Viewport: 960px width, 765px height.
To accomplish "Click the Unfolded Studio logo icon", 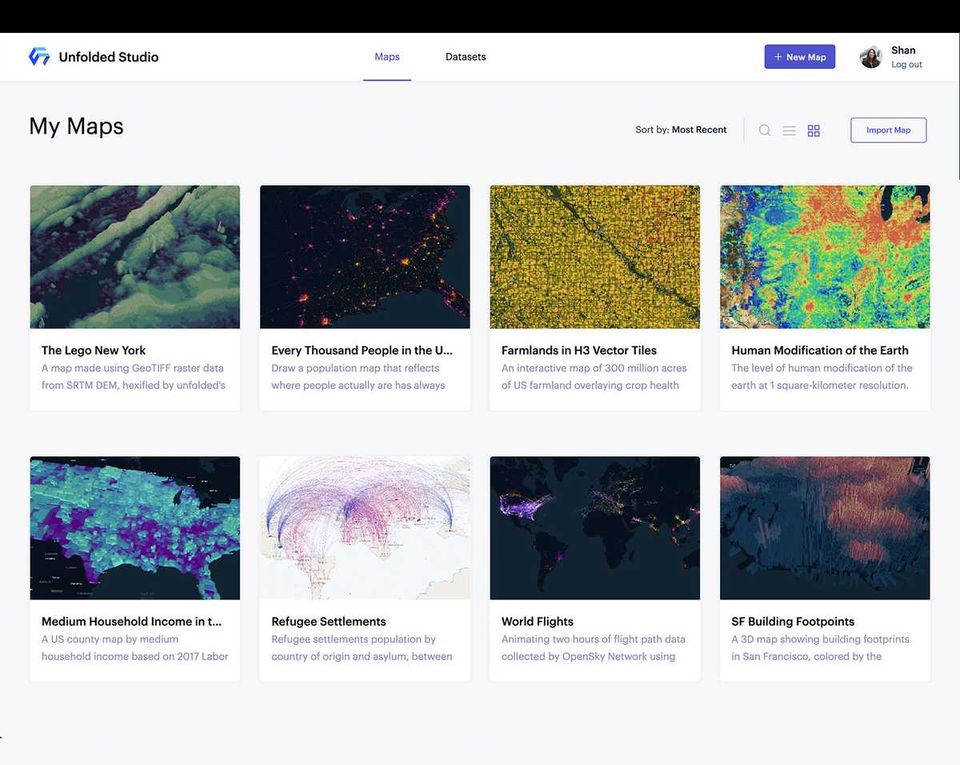I will tap(39, 56).
